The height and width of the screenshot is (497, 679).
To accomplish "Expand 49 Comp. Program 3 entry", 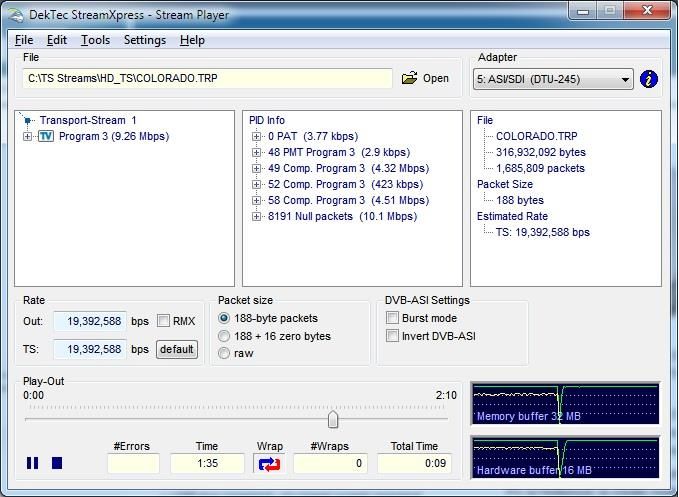I will tap(256, 168).
